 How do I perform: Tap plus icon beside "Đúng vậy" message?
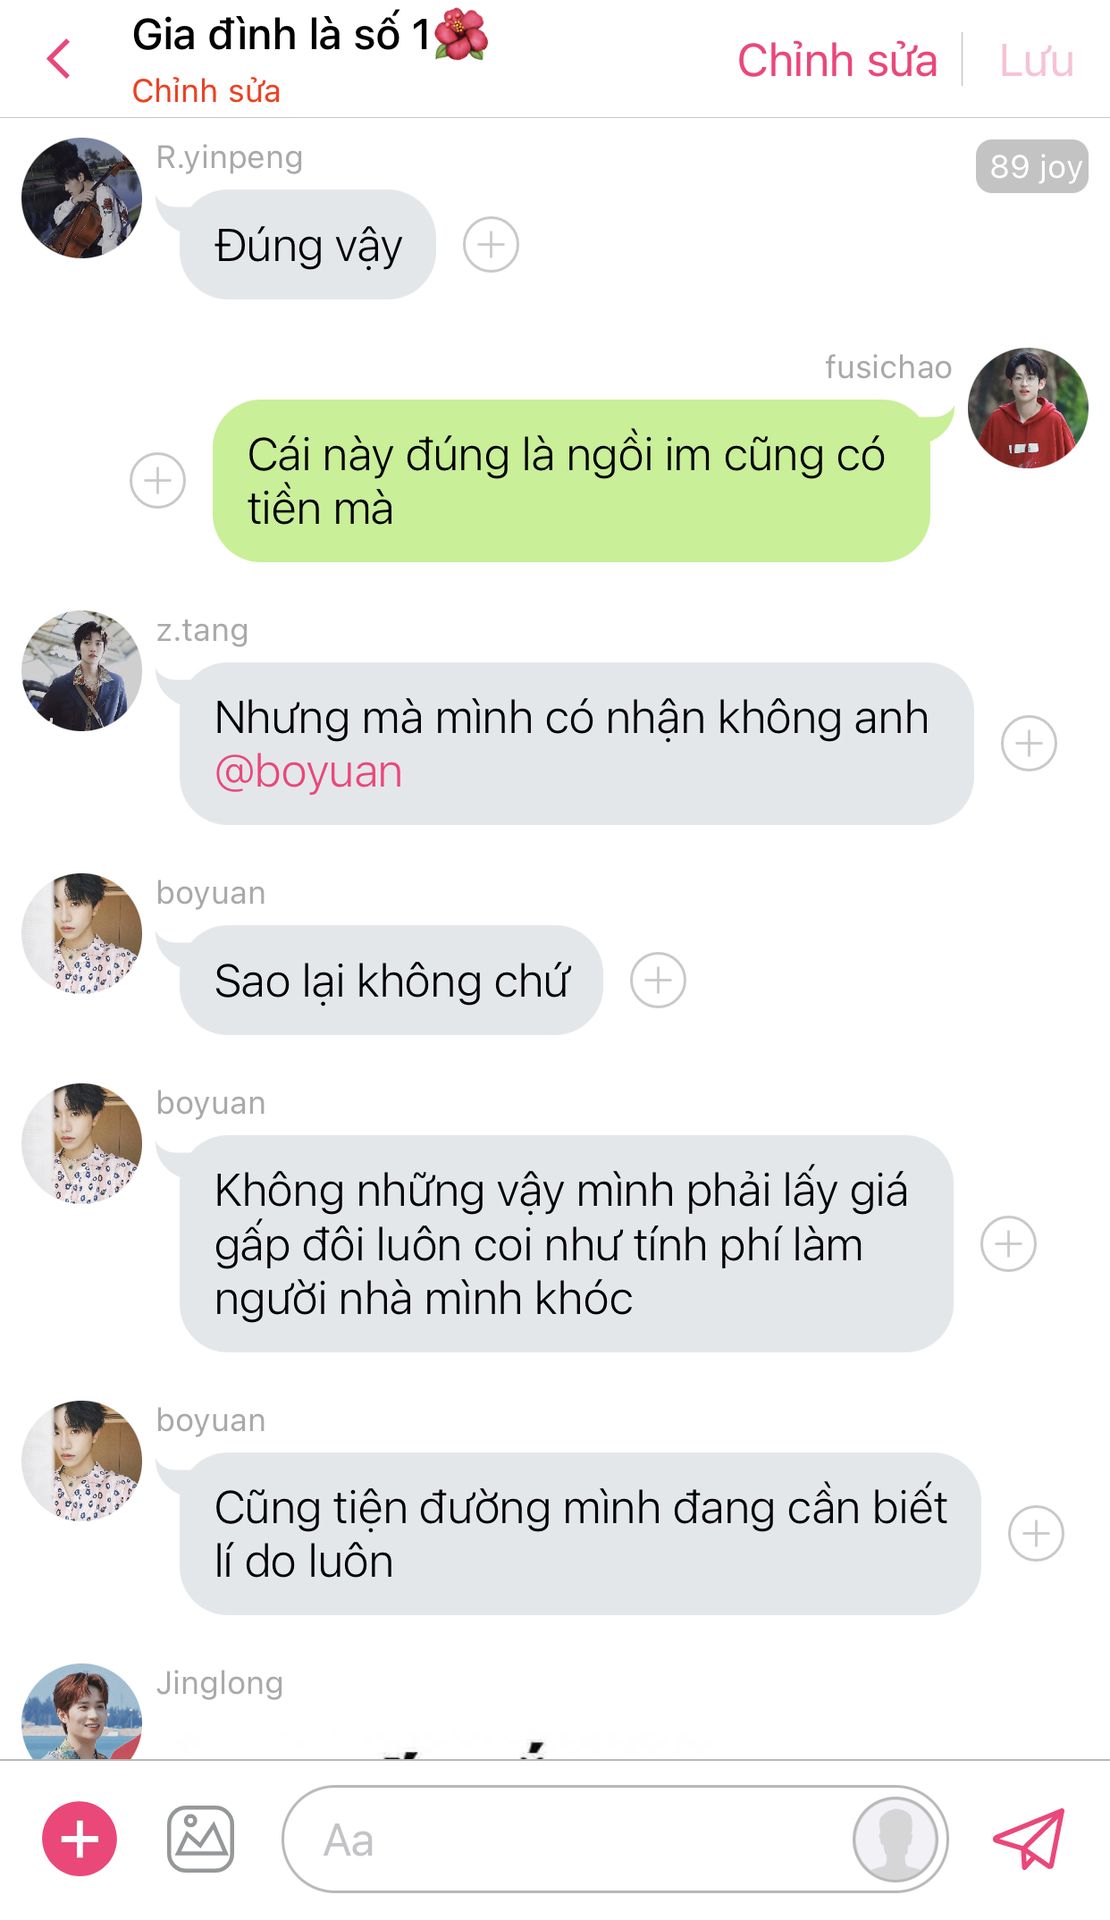491,244
